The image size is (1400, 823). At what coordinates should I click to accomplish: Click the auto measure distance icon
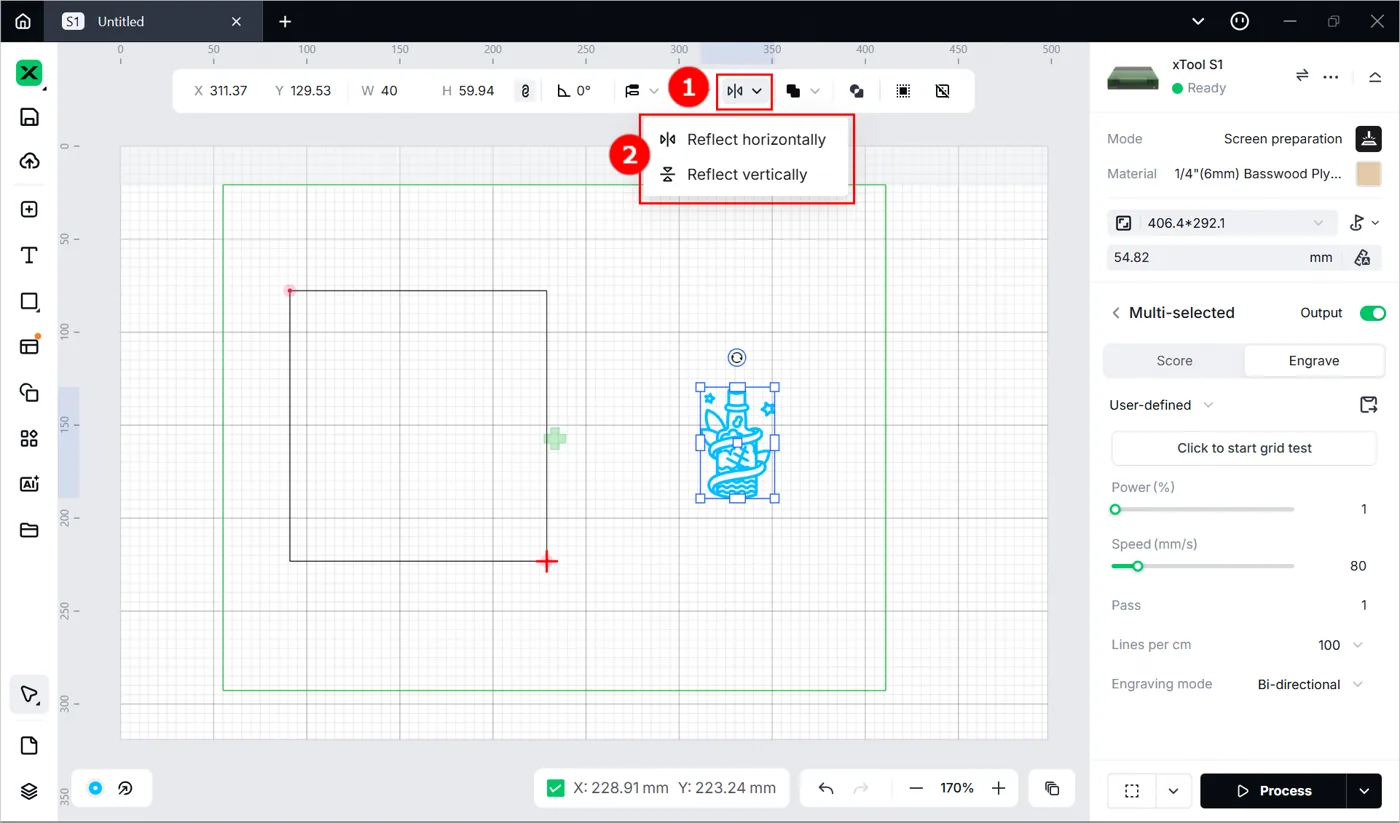coord(1362,257)
